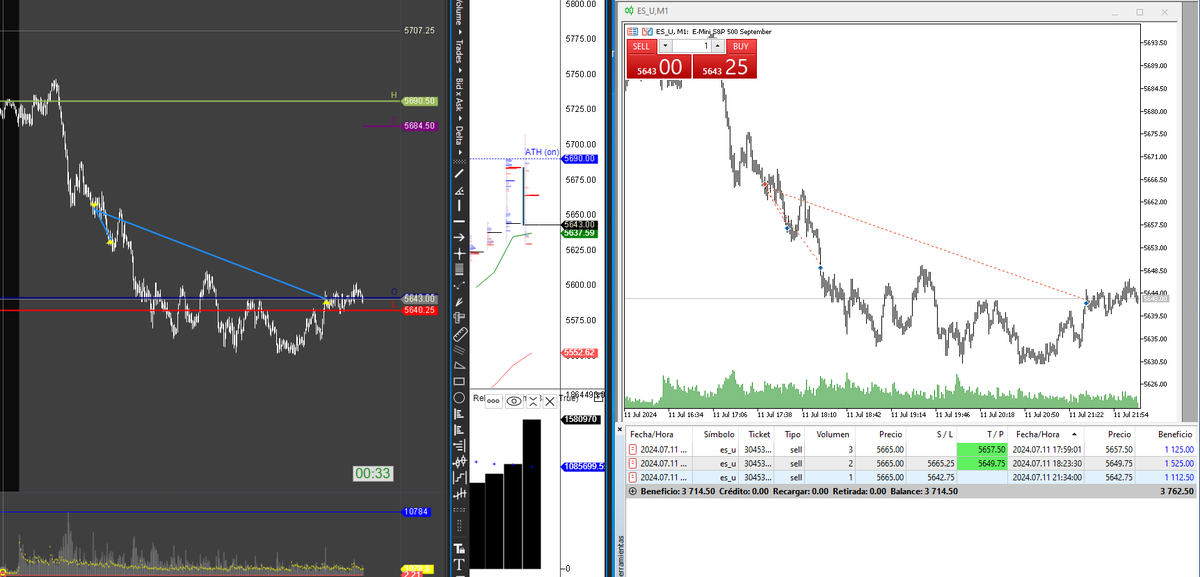Screen dimensions: 1200x577
Task: Click the 5643 00 sell price tile
Action: point(659,67)
